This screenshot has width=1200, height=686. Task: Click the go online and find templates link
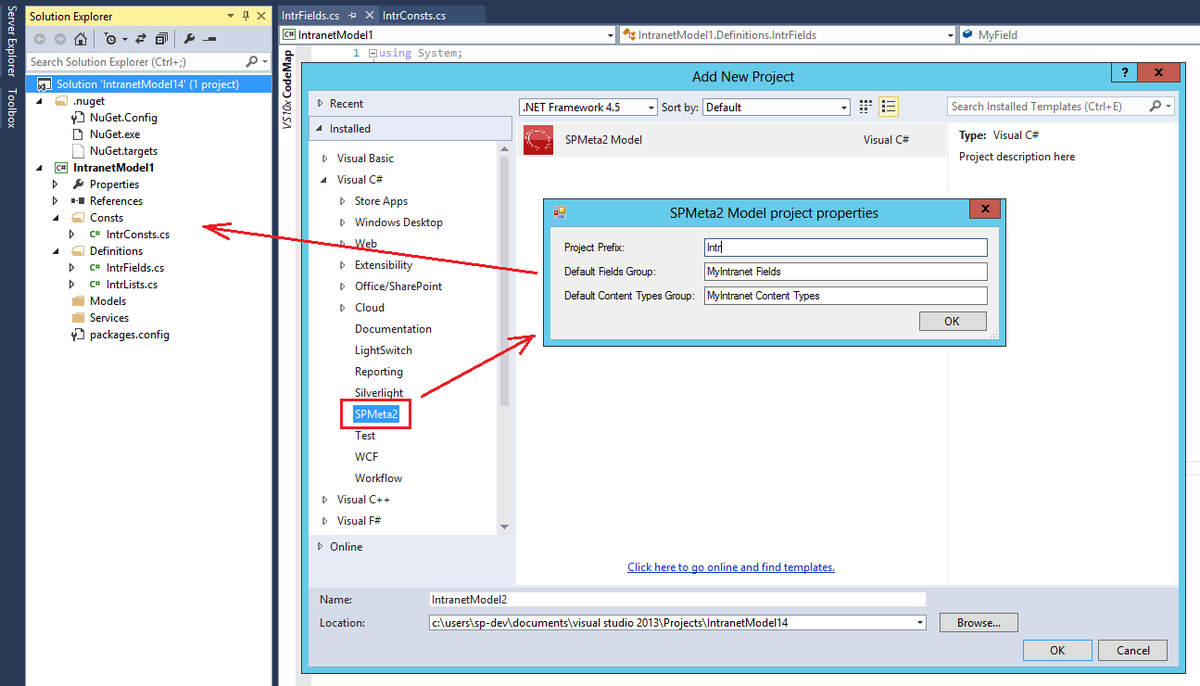731,566
